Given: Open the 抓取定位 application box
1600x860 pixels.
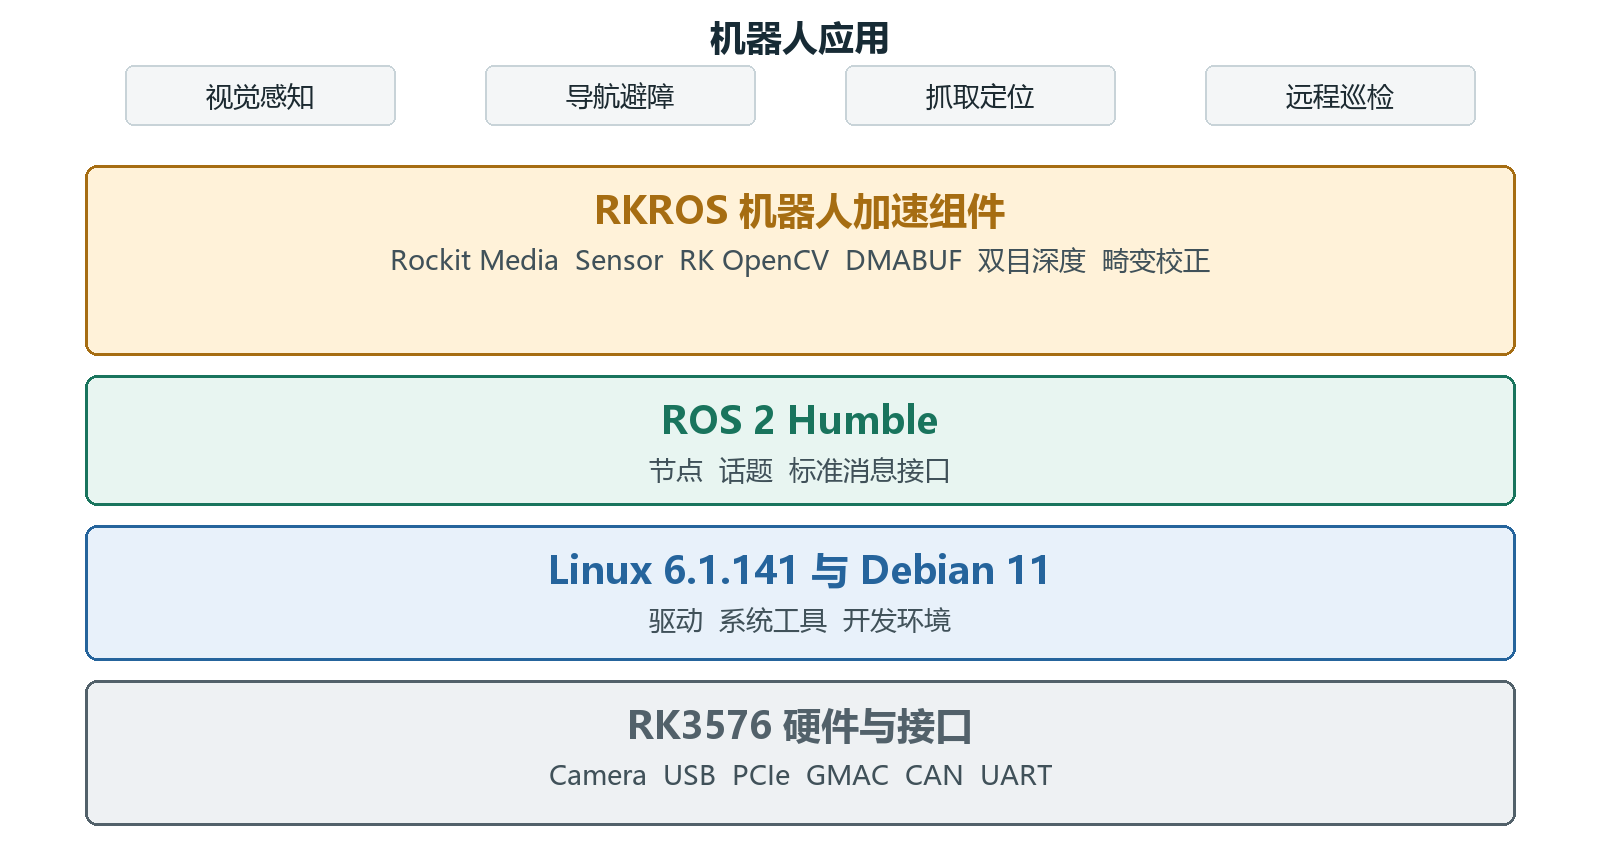Looking at the screenshot, I should point(980,96).
